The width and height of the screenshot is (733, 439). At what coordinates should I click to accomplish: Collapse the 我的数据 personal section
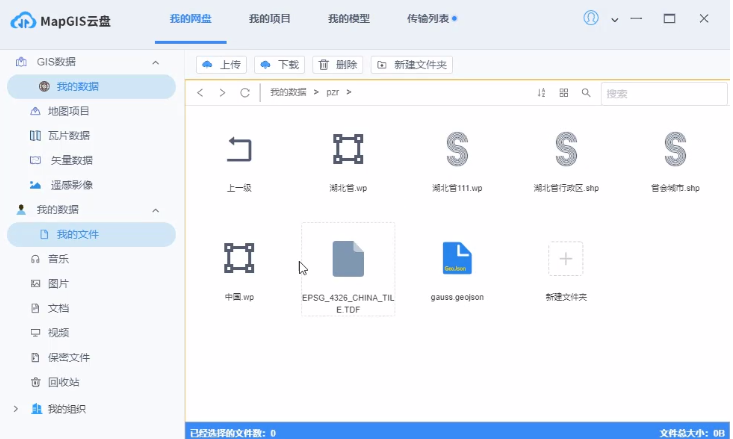click(x=156, y=210)
